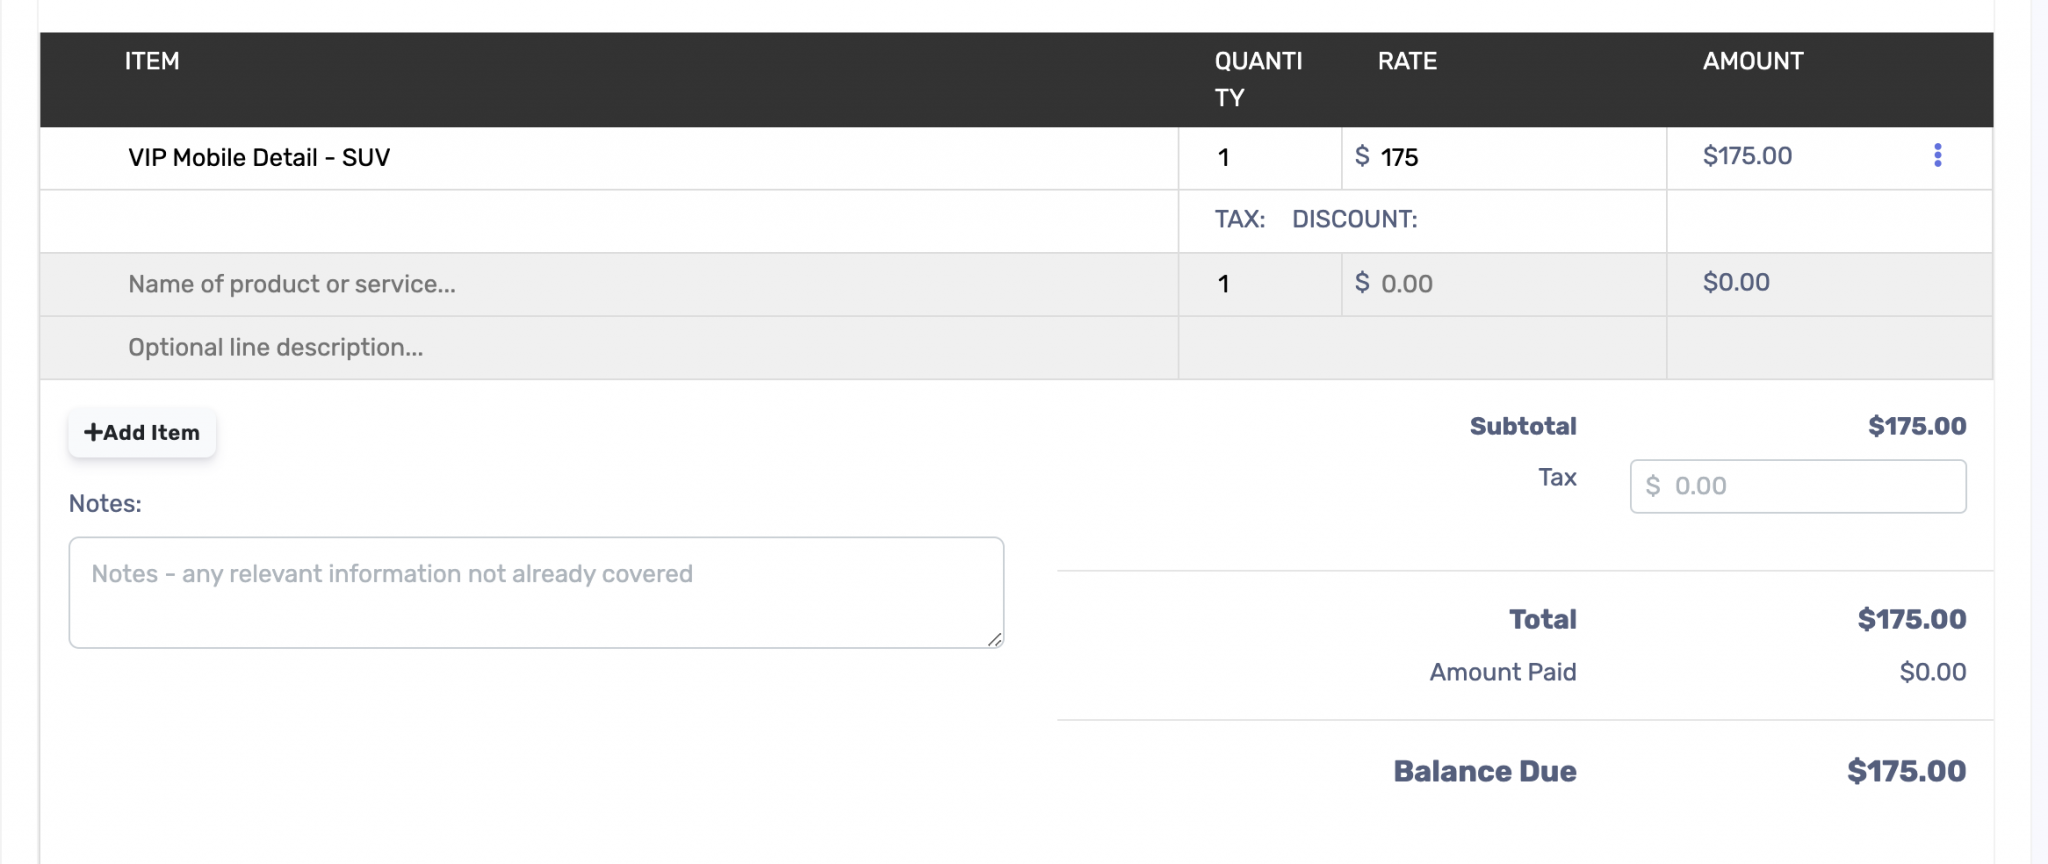Click the $0.00 amount on the blank row
This screenshot has height=864, width=2048.
point(1737,282)
